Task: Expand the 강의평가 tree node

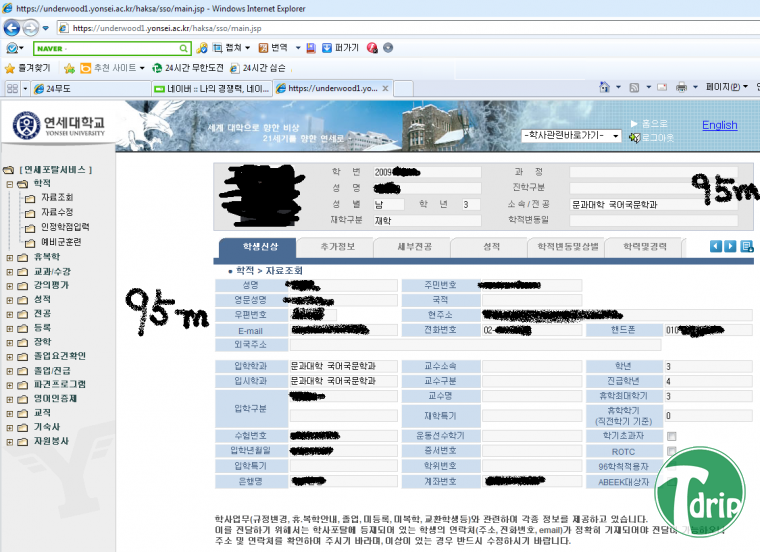Action: (x=9, y=286)
